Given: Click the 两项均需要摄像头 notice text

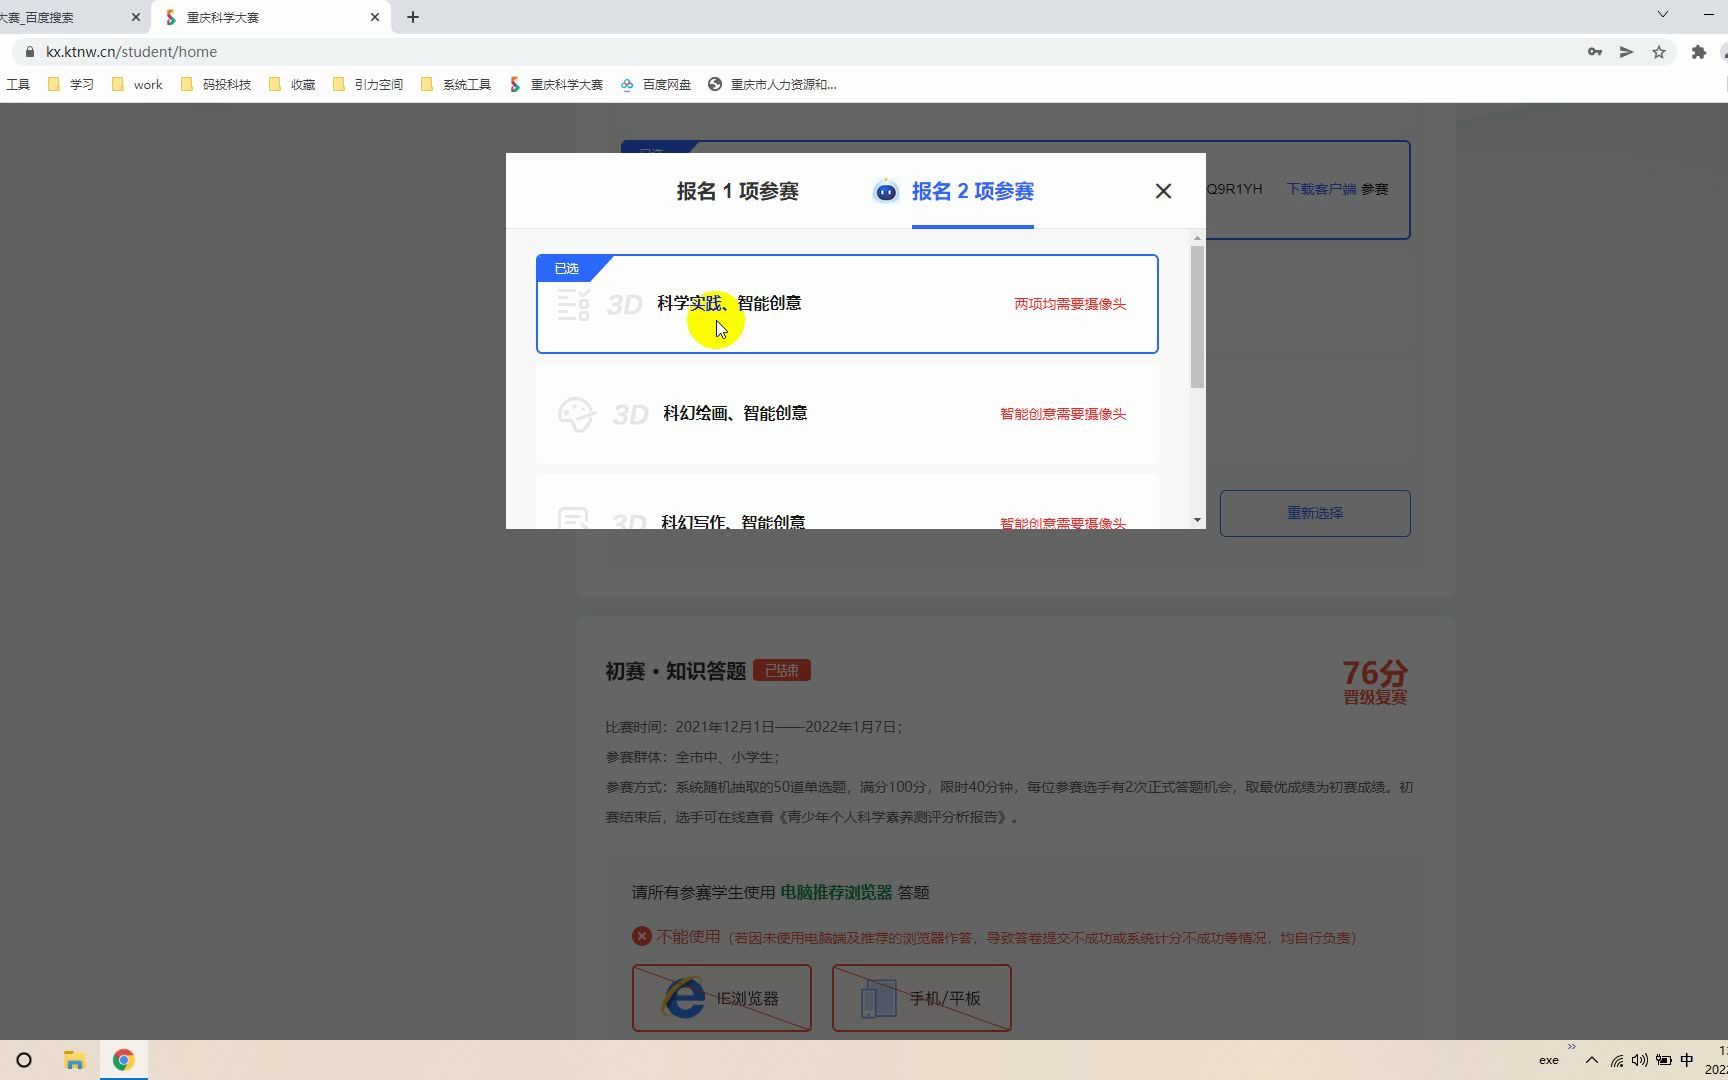Looking at the screenshot, I should (1070, 304).
